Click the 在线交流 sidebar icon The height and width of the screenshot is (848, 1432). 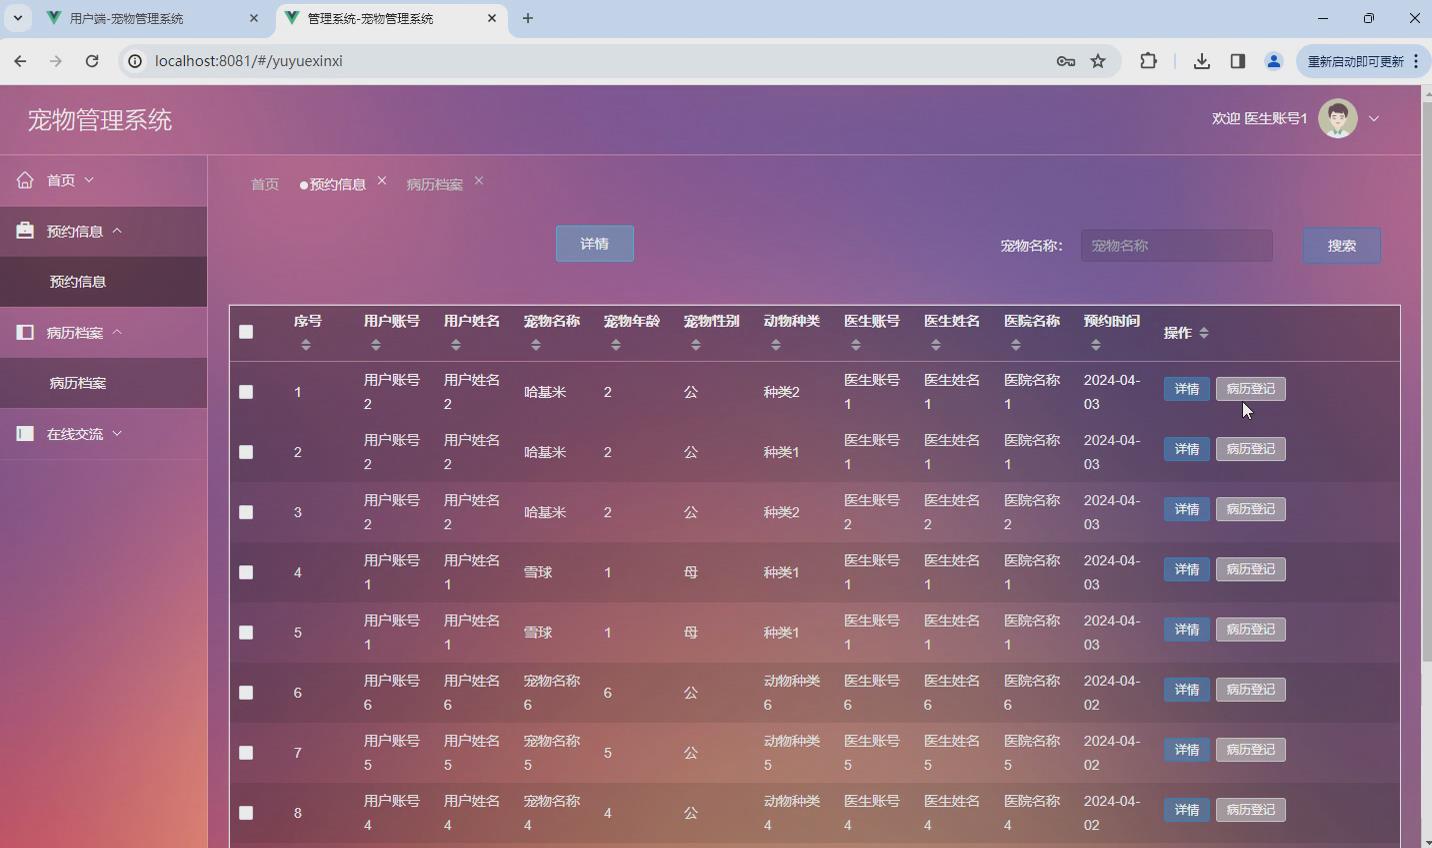pos(25,433)
